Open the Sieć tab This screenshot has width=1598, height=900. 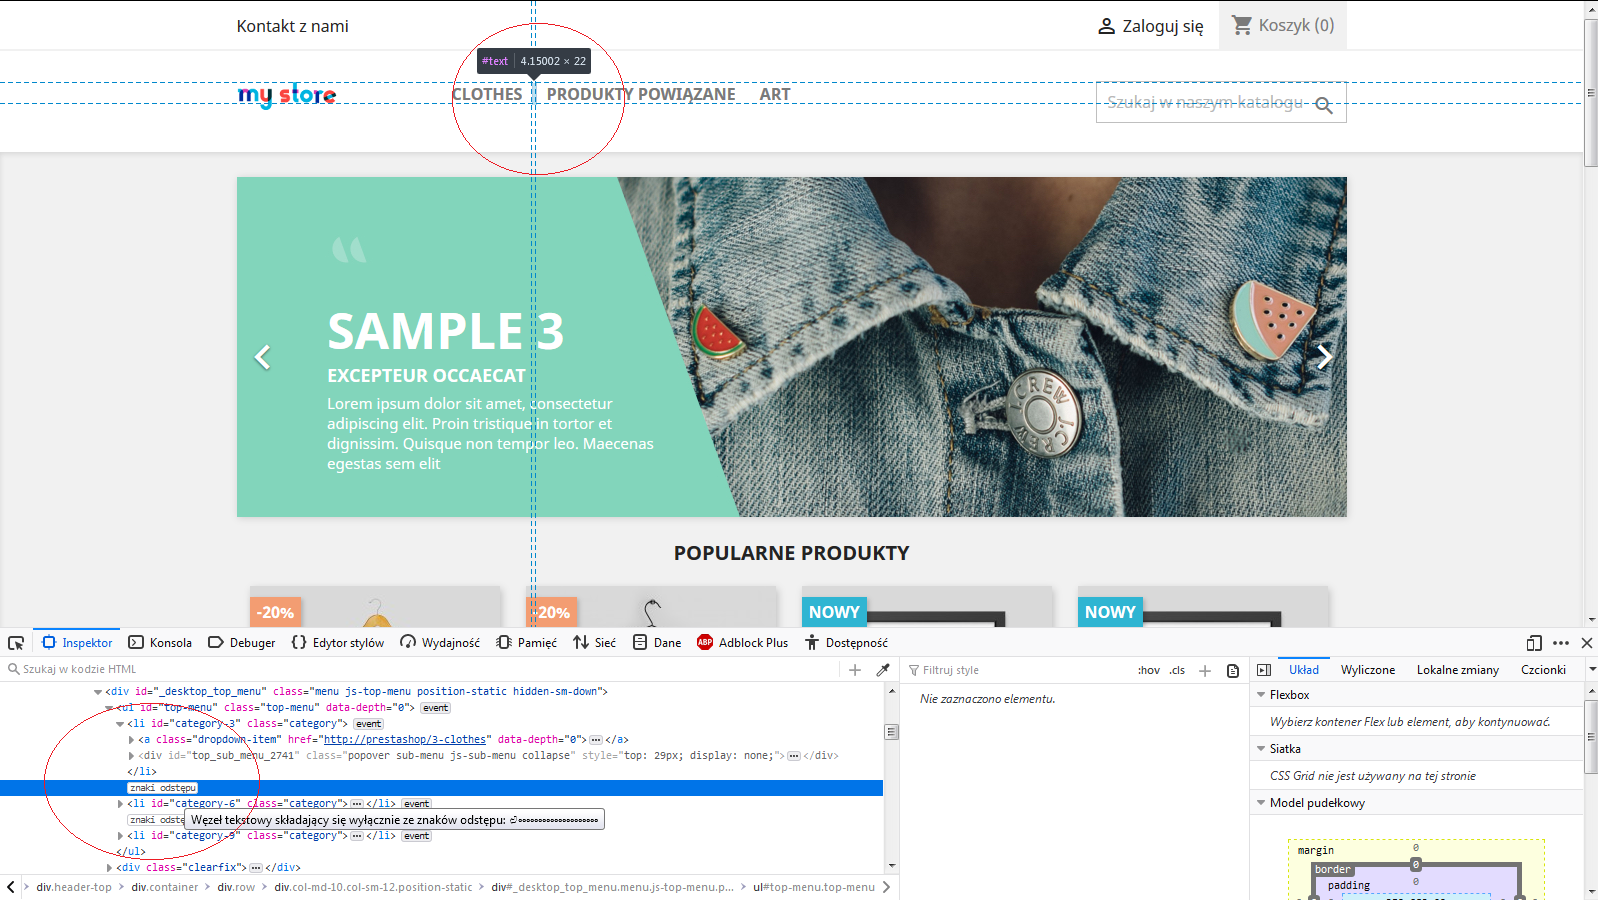(594, 643)
